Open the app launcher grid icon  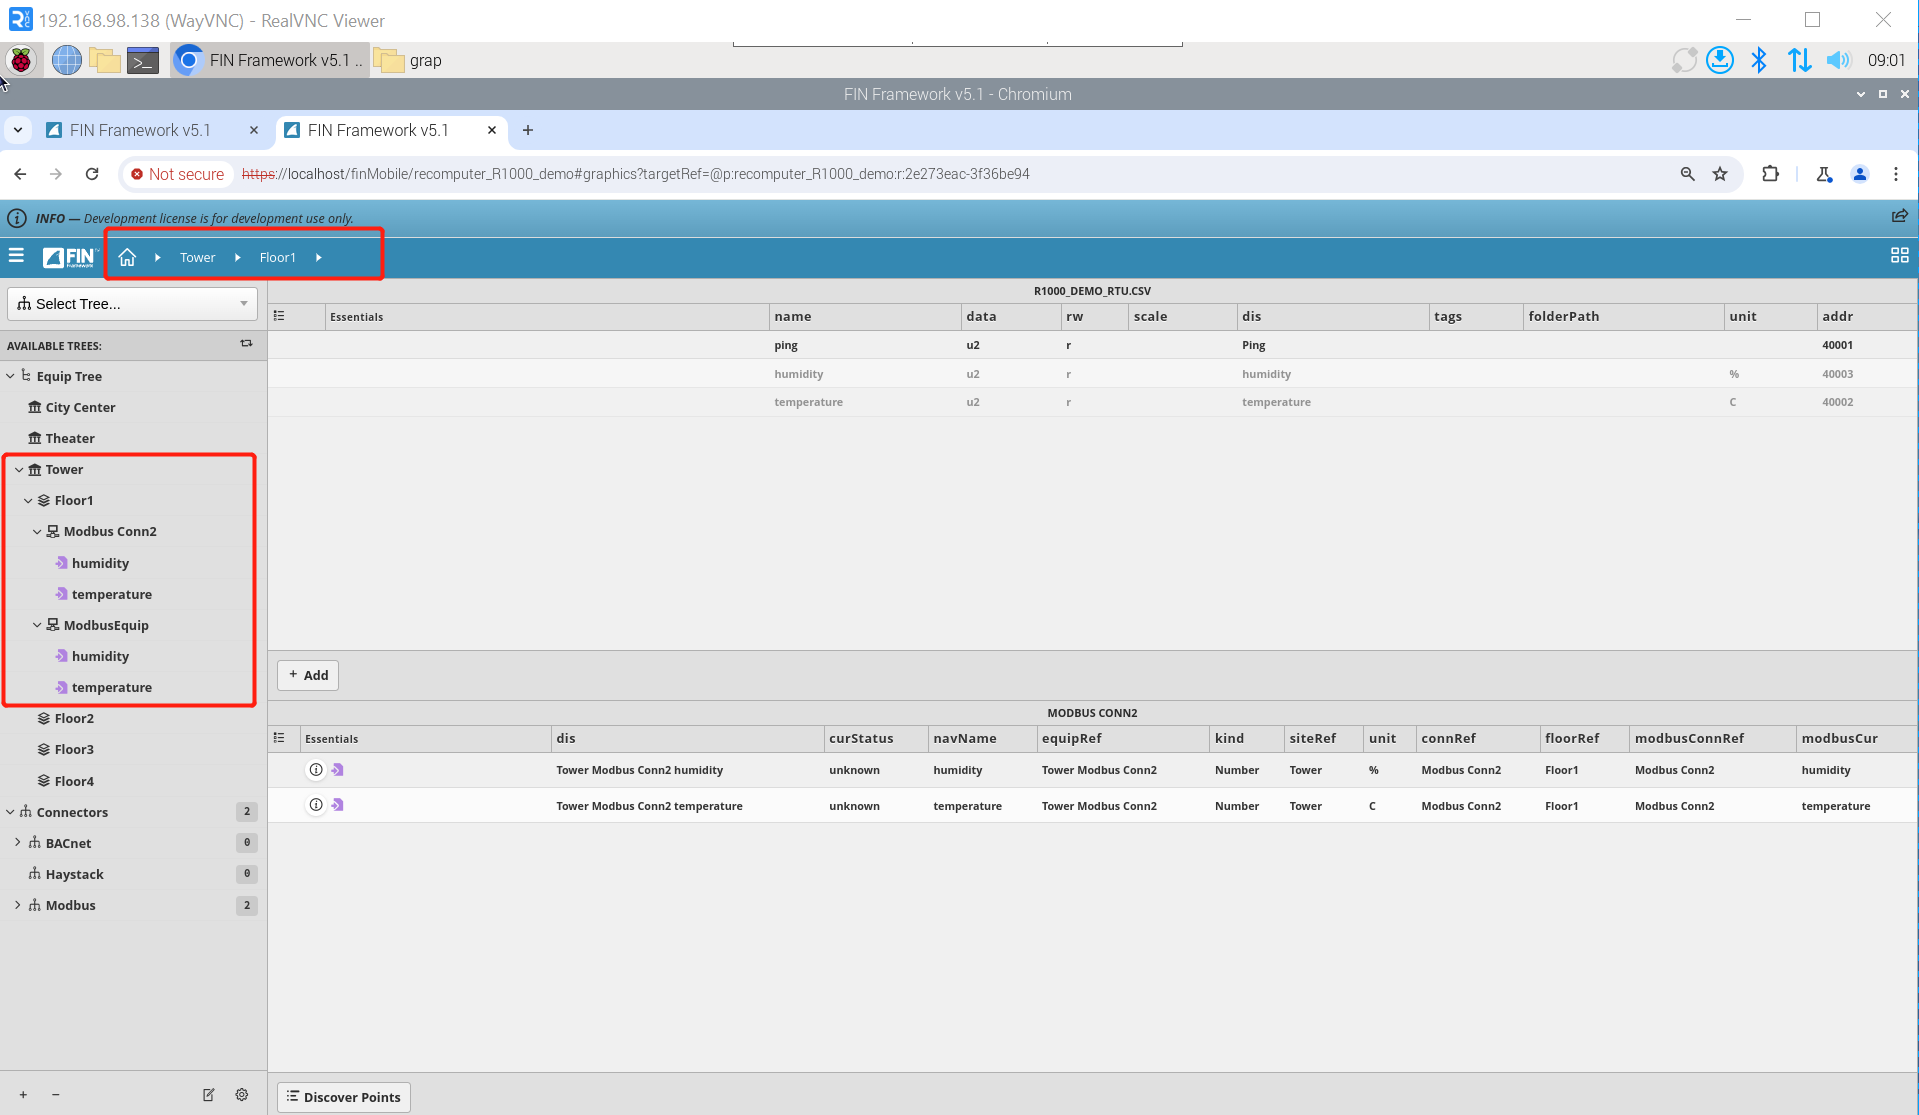point(1899,256)
